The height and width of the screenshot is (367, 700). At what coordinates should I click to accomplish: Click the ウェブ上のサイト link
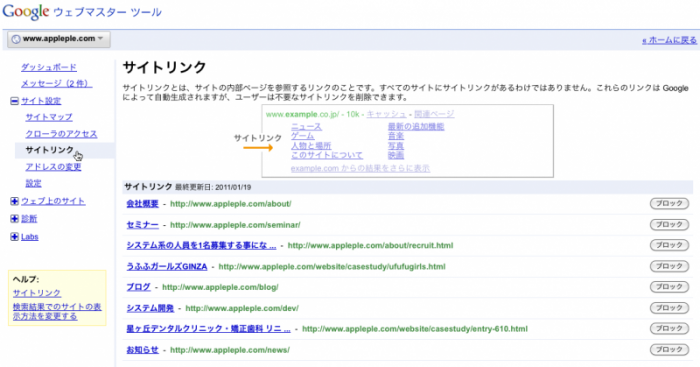point(53,201)
